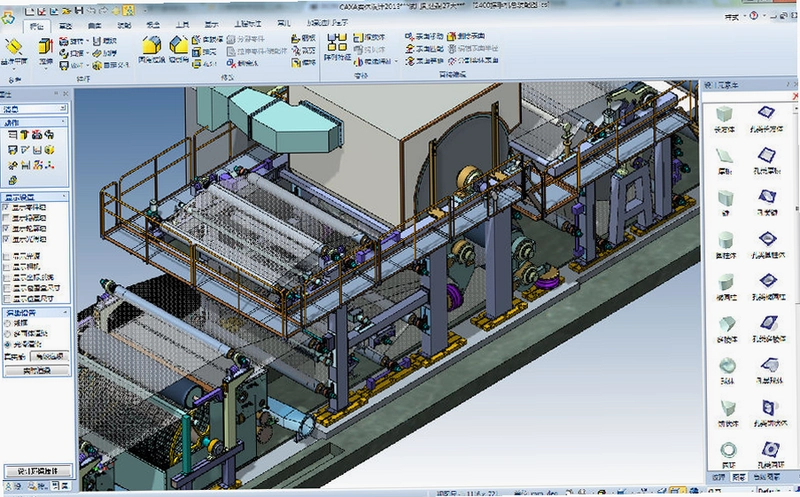Toggle the 显示光滑边 checkbox
800x497 pixels.
point(6,239)
